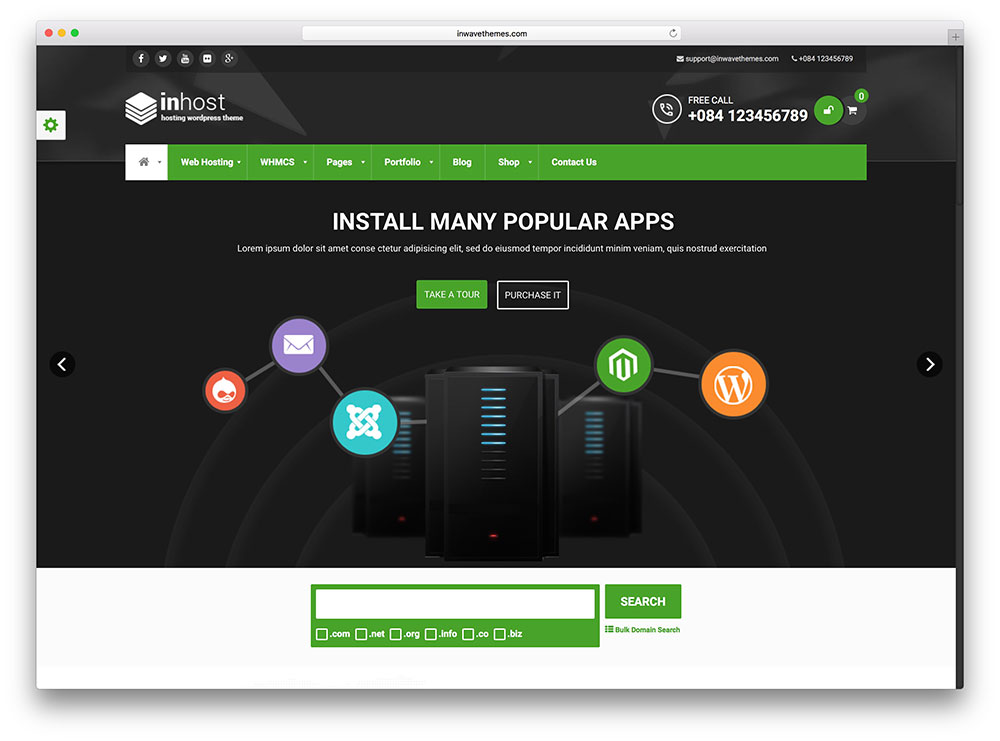Image resolution: width=1000 pixels, height=741 pixels.
Task: Click the top bar +084 123456789 phone
Action: [x=822, y=59]
